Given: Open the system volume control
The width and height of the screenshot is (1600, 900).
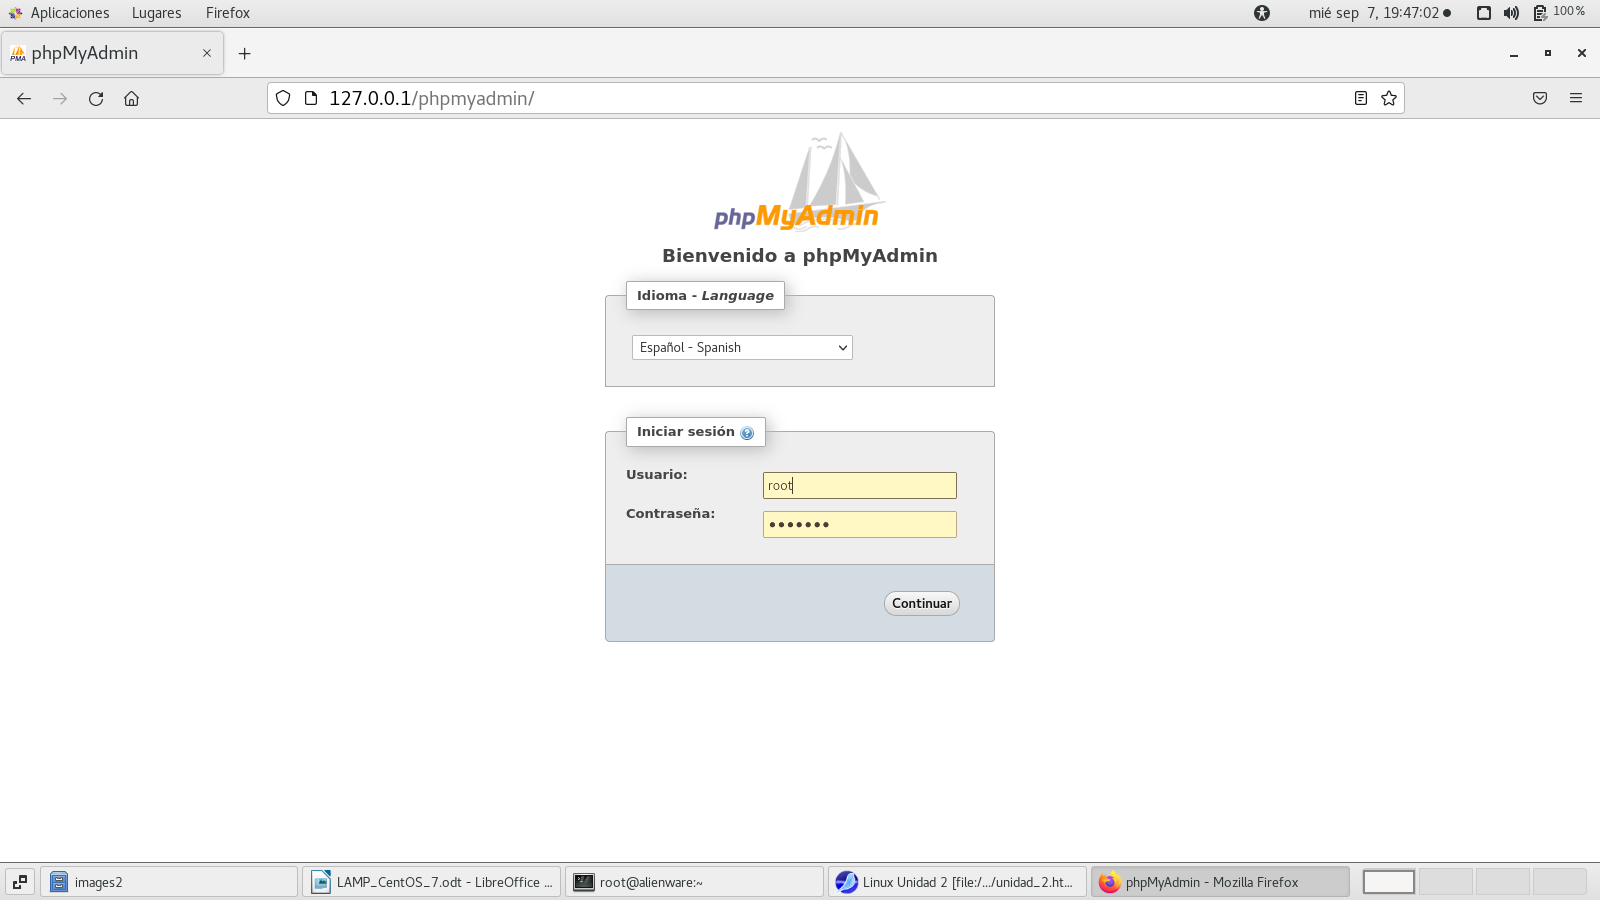Looking at the screenshot, I should tap(1511, 13).
